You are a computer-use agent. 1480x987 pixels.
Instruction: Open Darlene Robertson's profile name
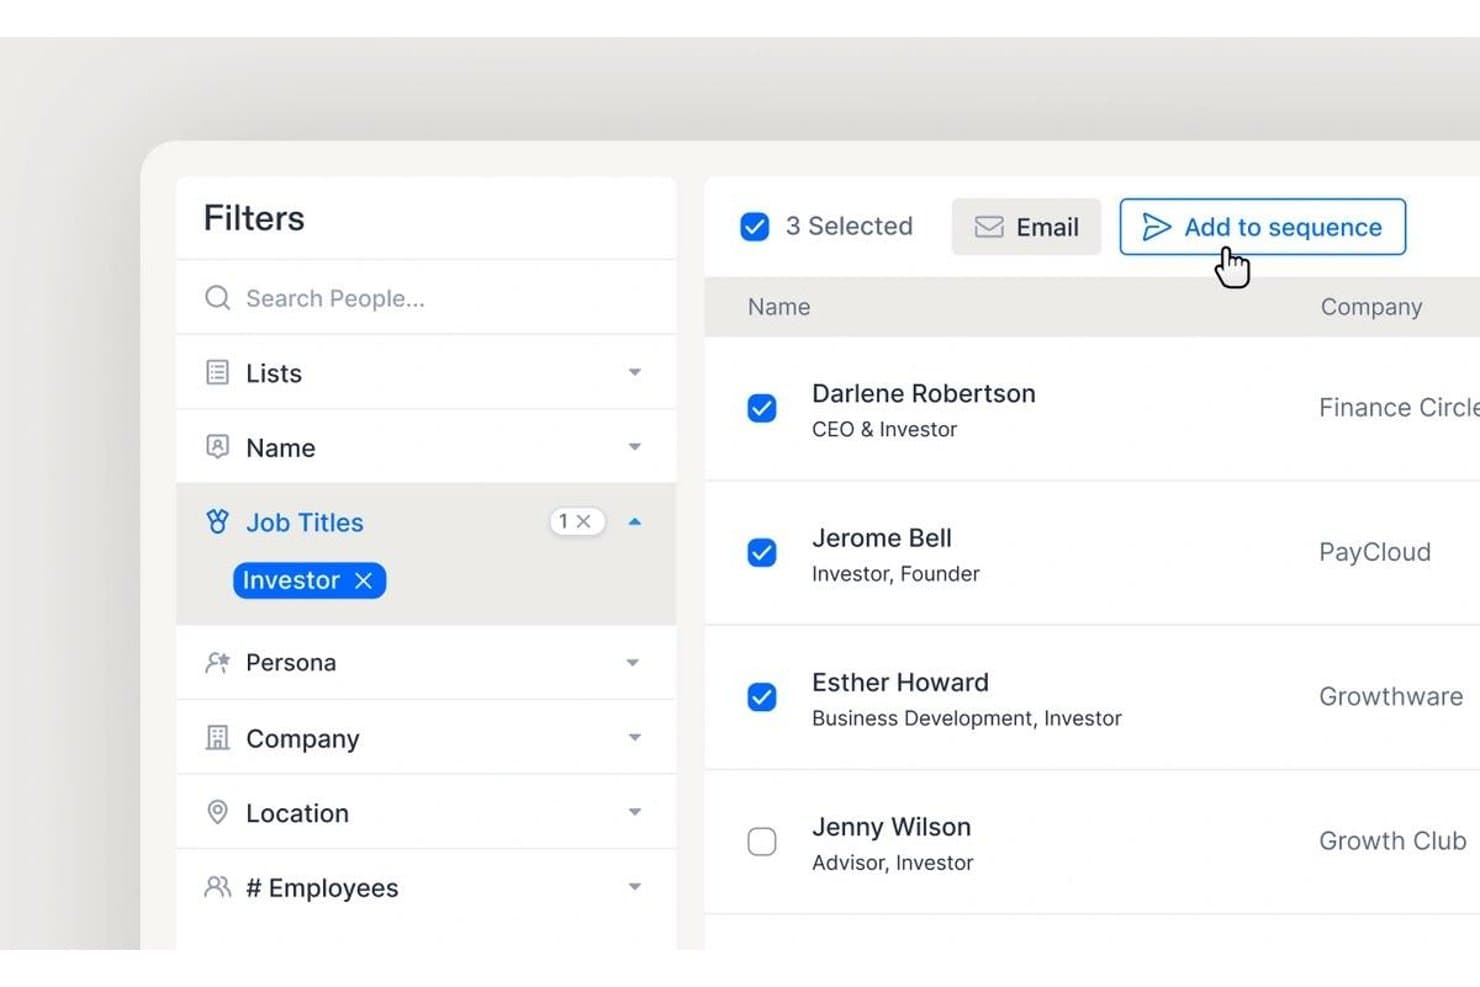923,393
